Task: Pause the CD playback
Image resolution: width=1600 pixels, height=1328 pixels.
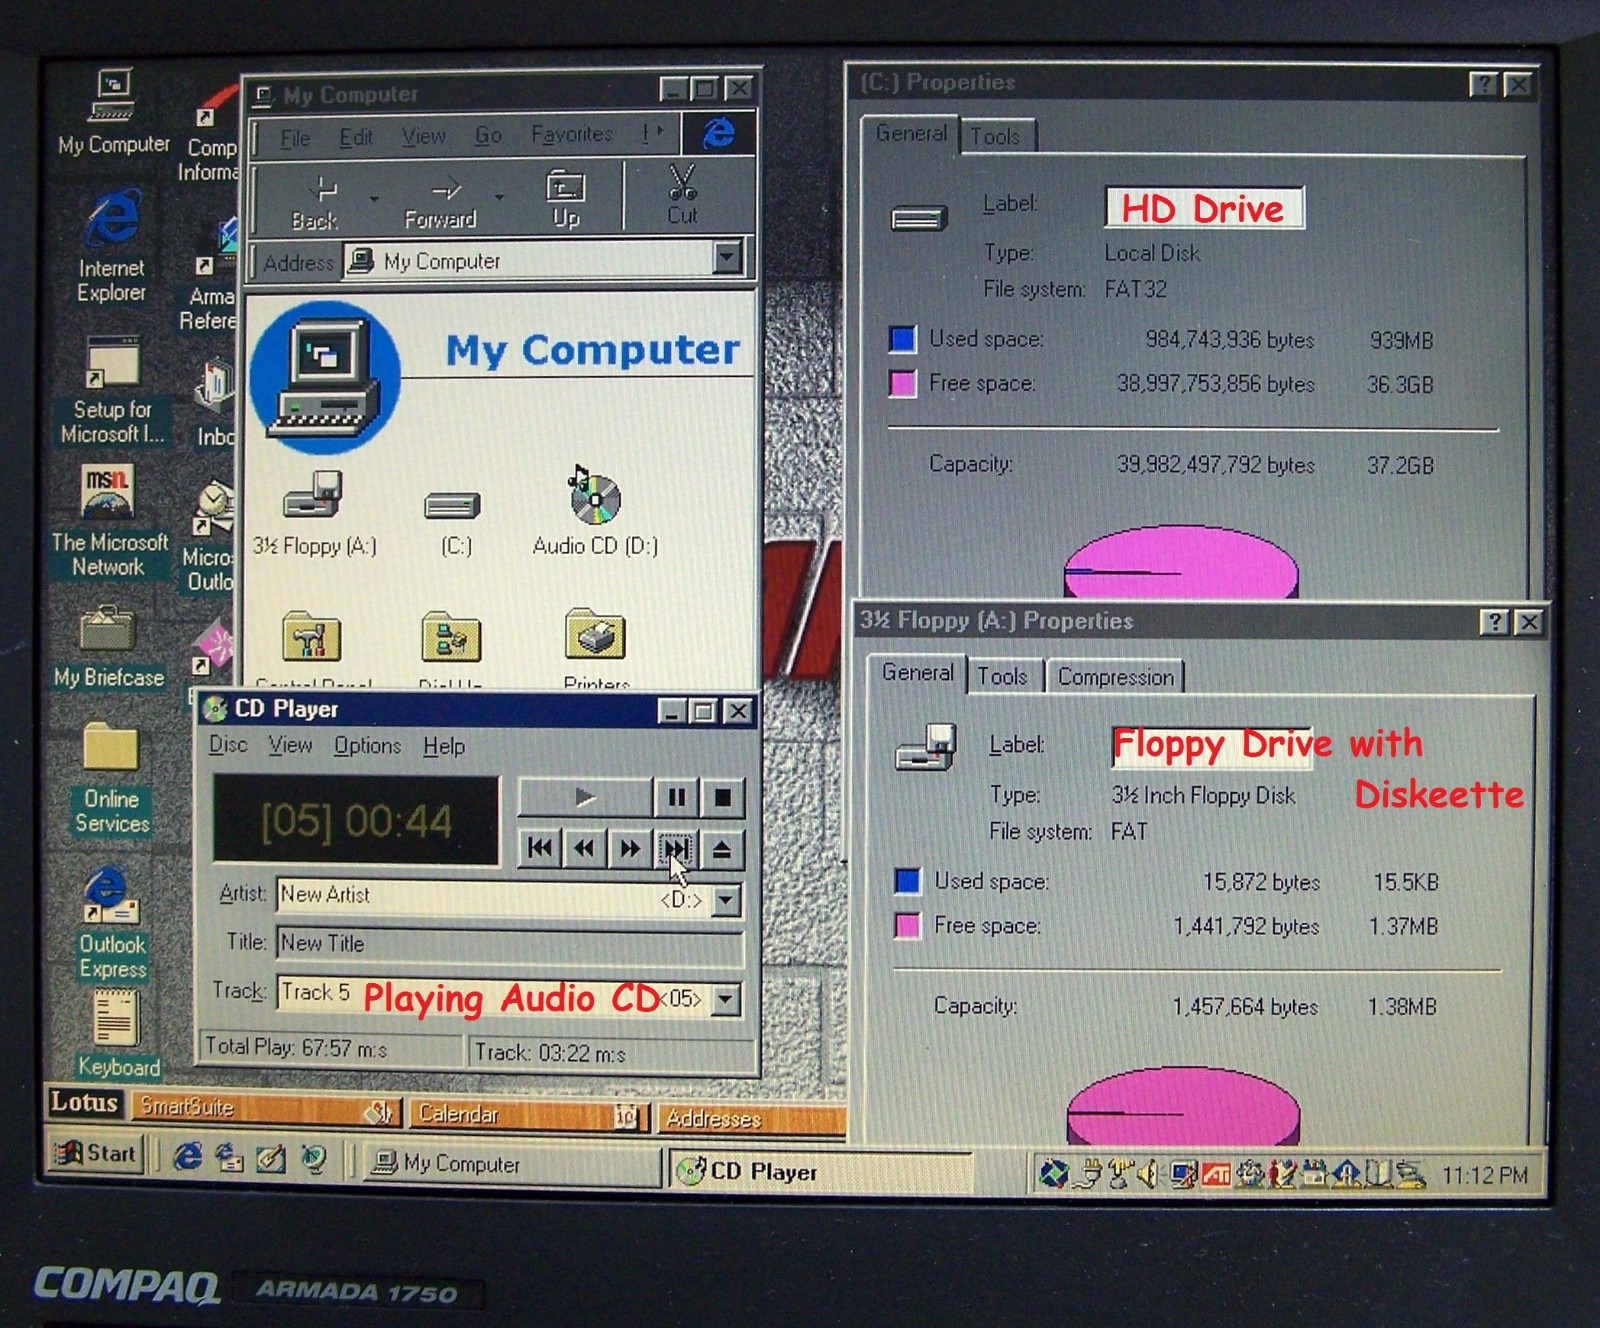Action: pos(677,797)
